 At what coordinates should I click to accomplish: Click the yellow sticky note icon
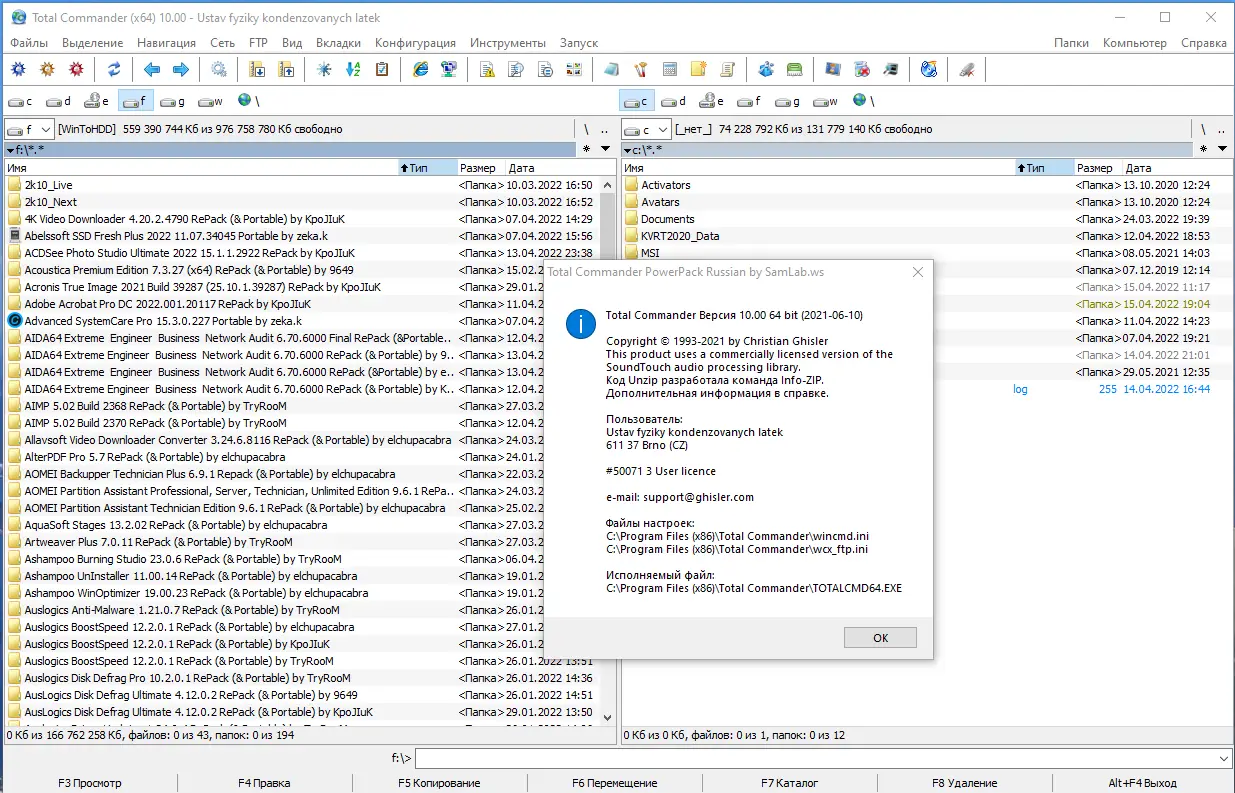[x=699, y=69]
